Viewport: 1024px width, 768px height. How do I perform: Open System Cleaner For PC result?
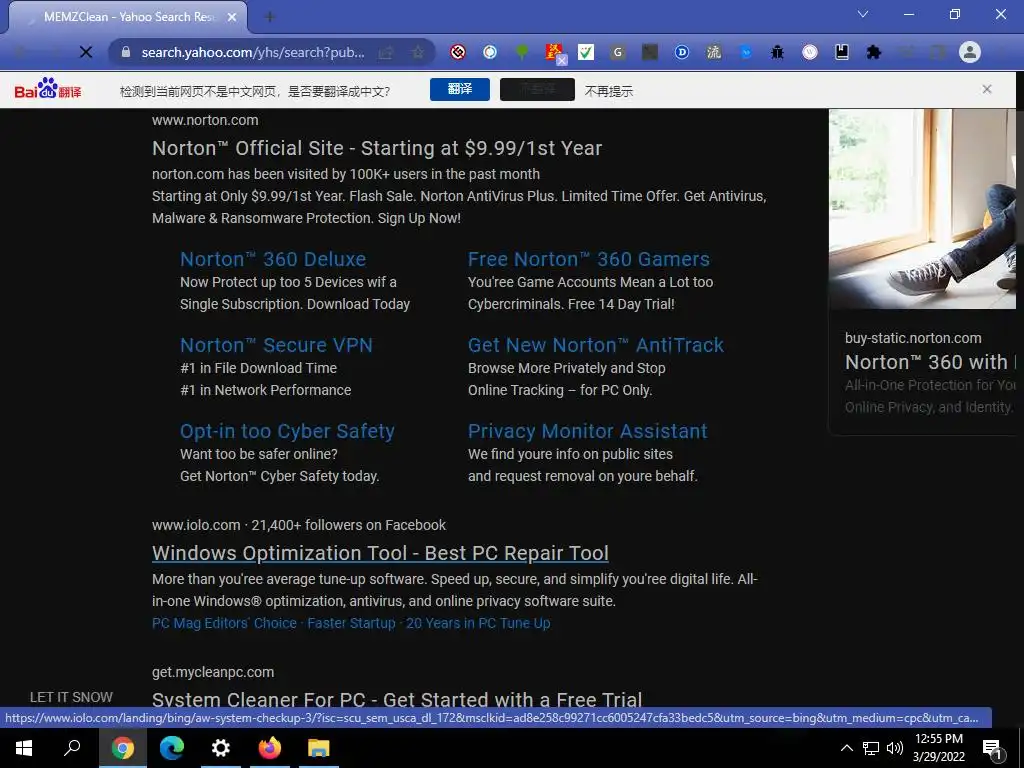(x=397, y=699)
